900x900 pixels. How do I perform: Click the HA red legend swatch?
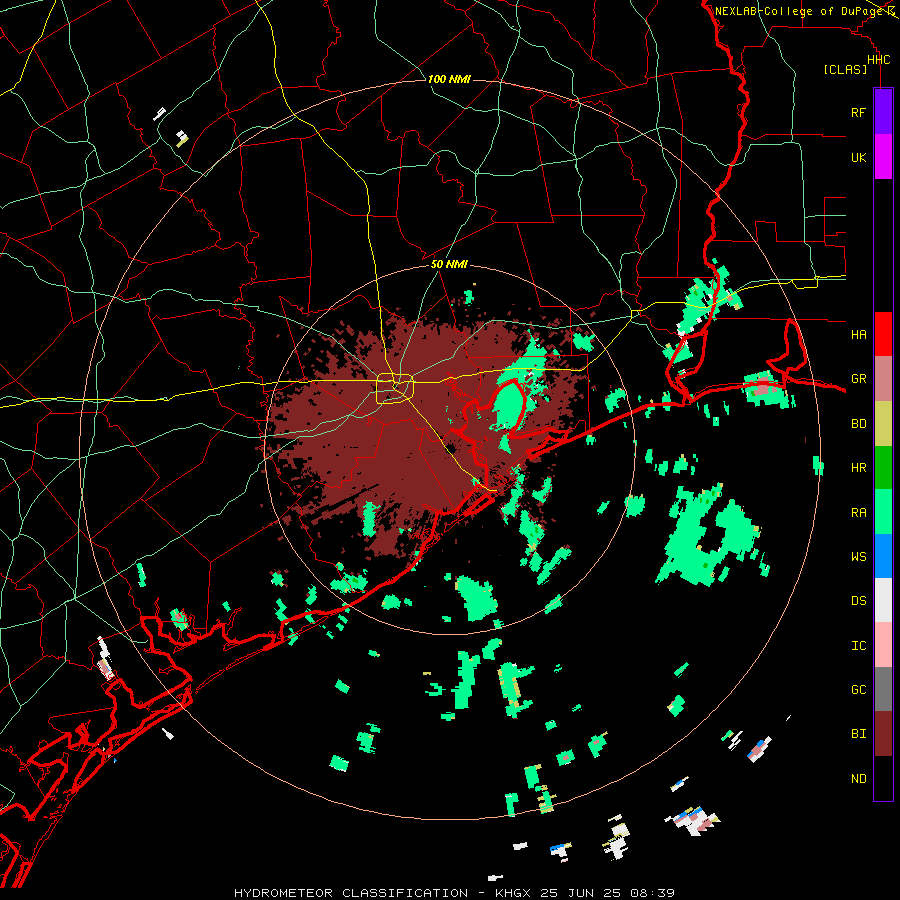[883, 334]
